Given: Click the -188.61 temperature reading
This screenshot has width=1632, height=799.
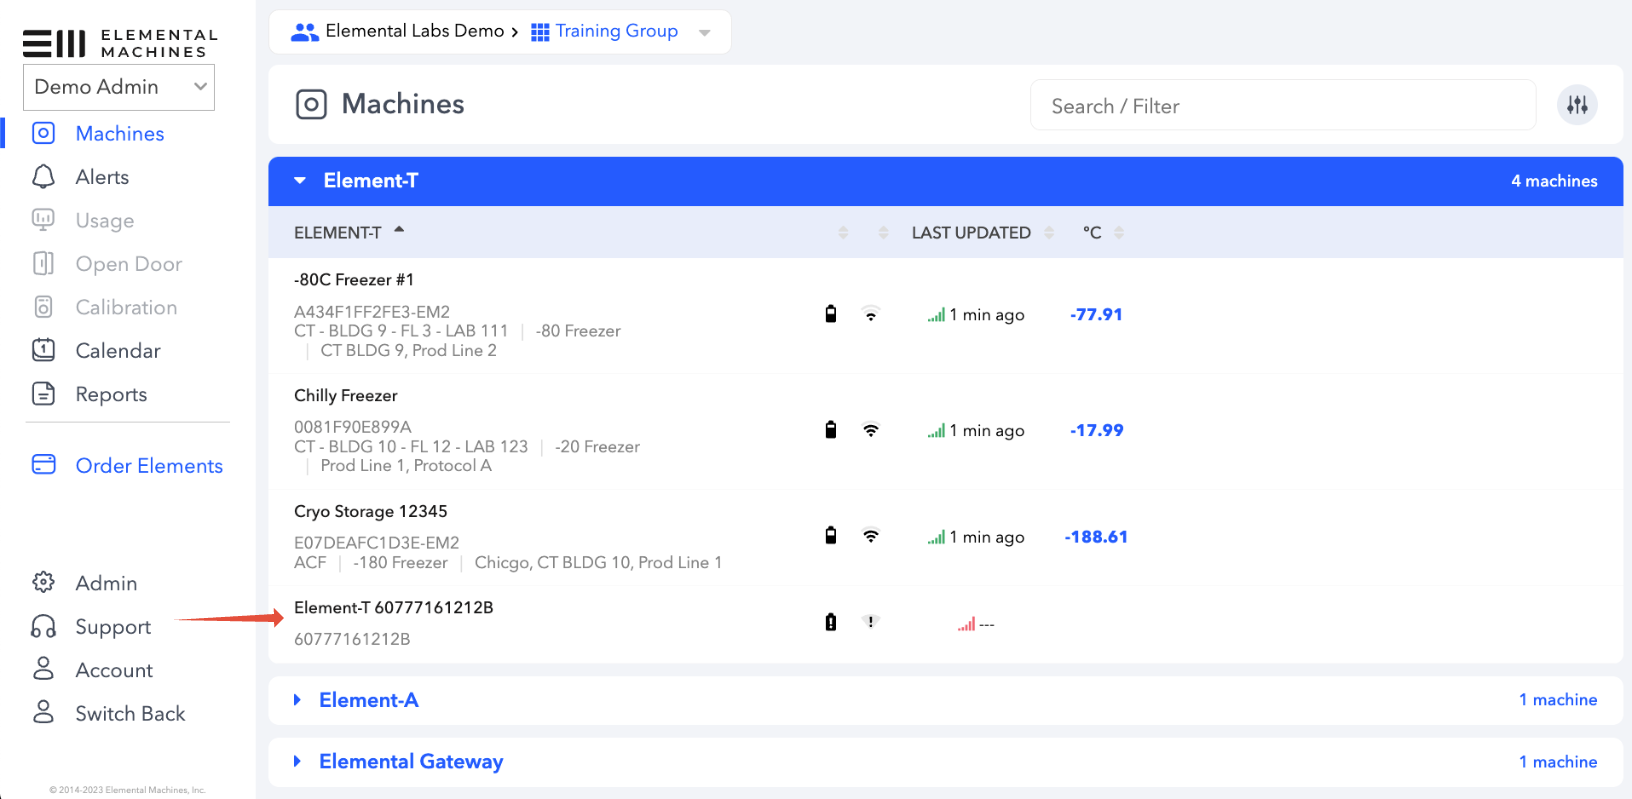Looking at the screenshot, I should (x=1096, y=537).
